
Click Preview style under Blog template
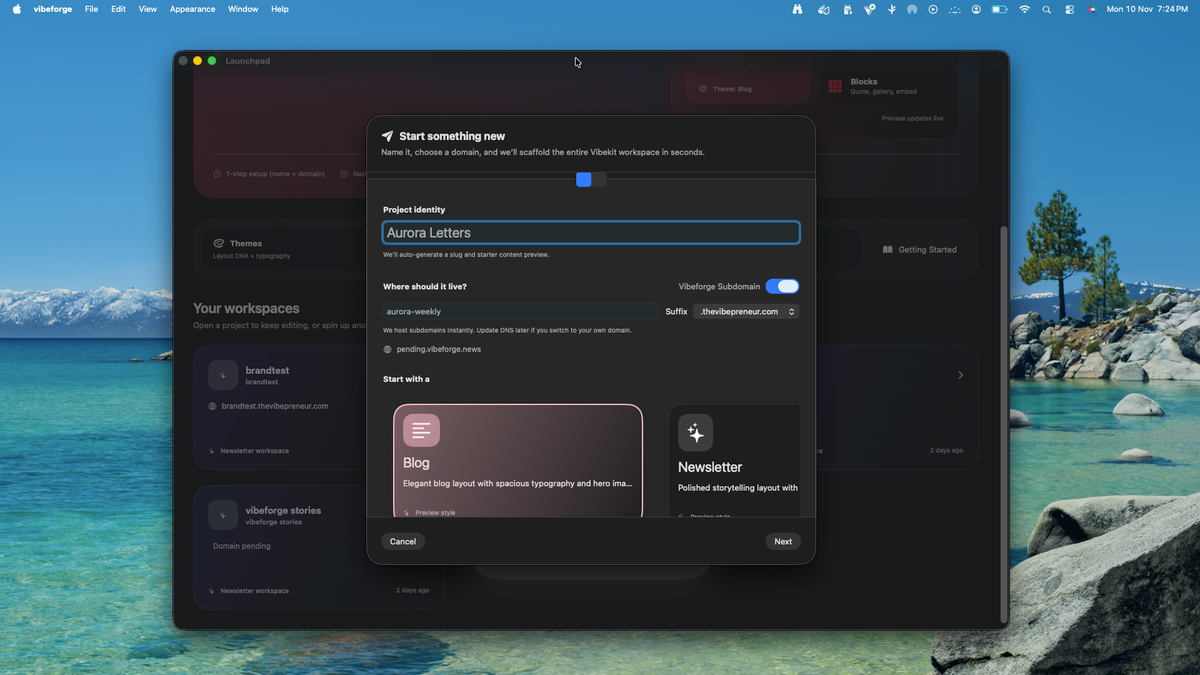coord(435,513)
